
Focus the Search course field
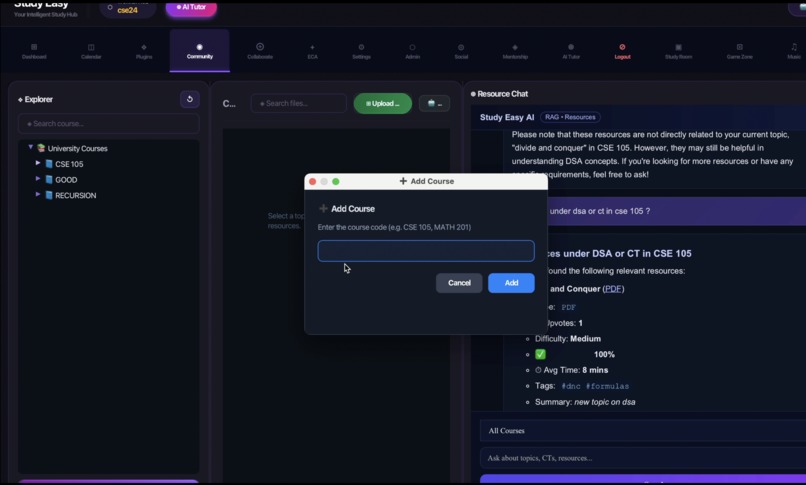(108, 124)
